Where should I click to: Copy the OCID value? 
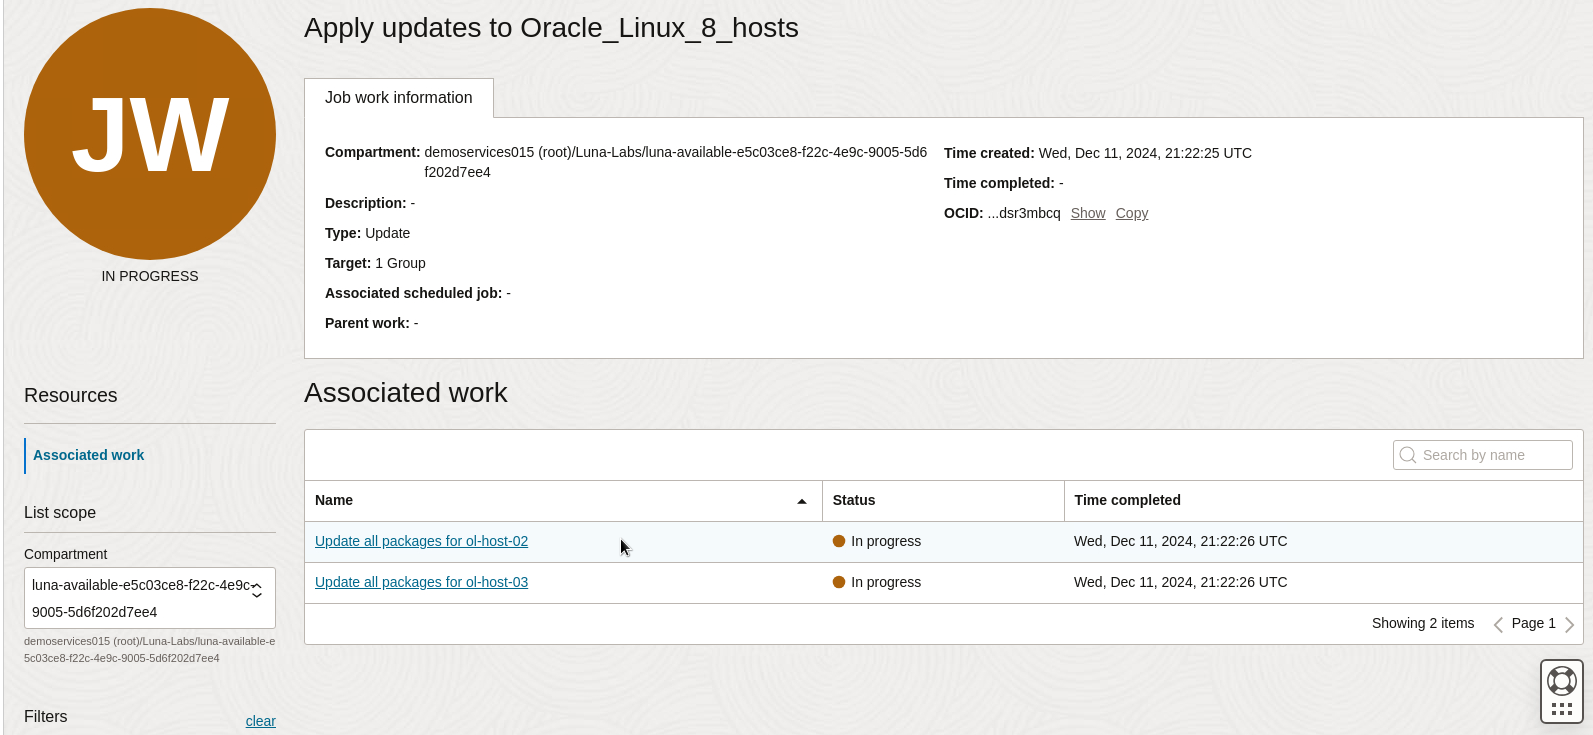pyautogui.click(x=1132, y=213)
